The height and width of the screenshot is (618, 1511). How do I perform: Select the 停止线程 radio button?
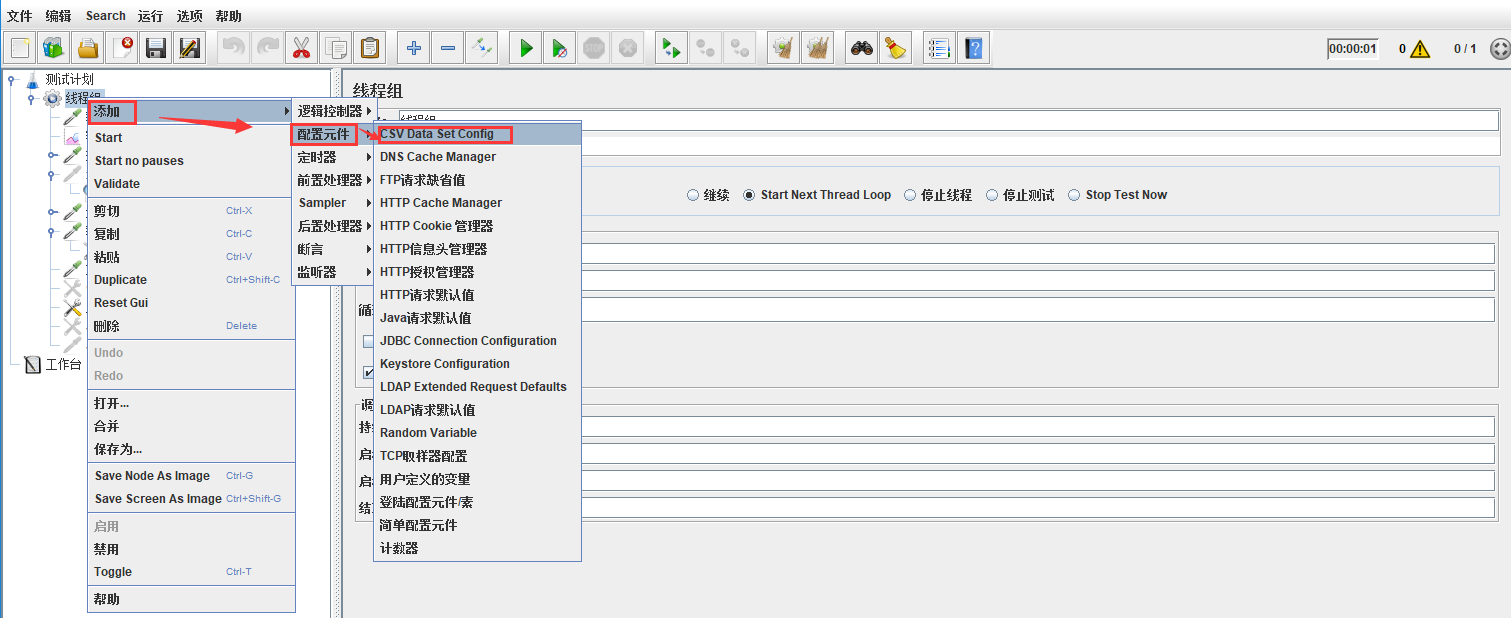pos(911,195)
